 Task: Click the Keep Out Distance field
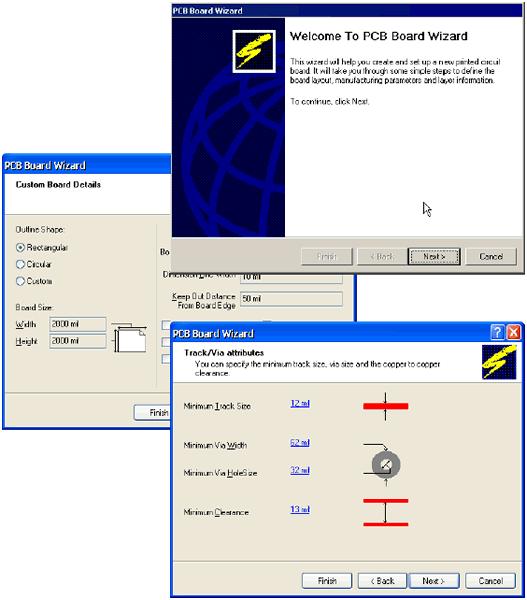291,299
